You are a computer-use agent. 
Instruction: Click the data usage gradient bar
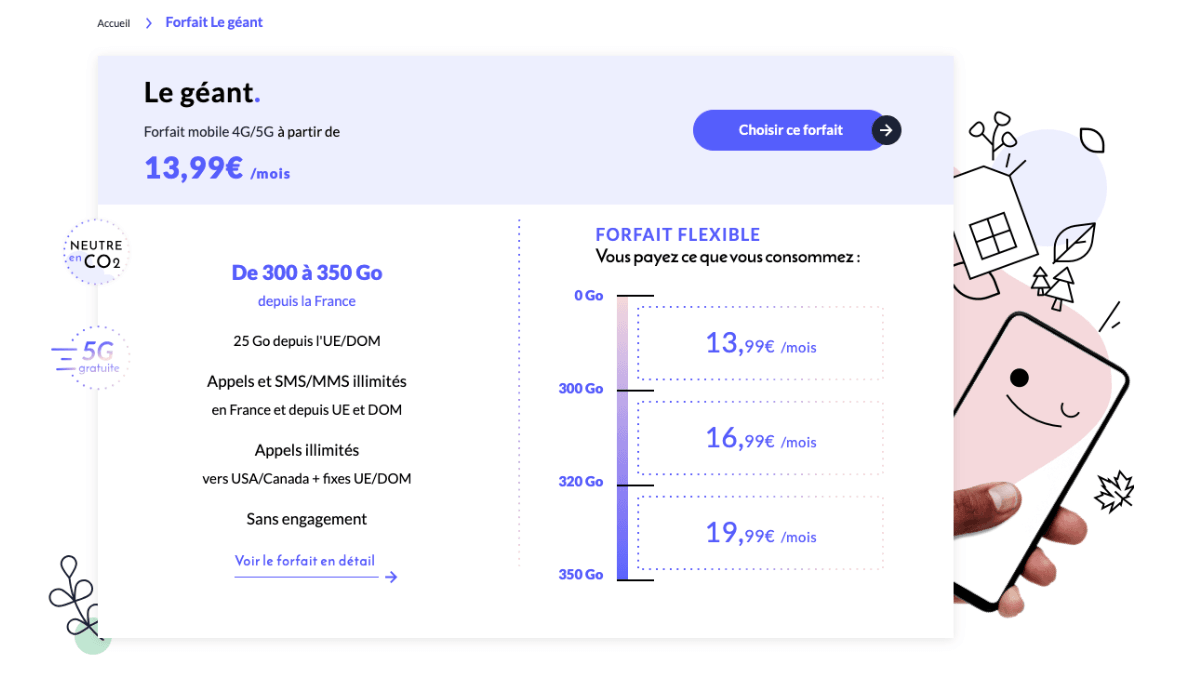point(622,438)
